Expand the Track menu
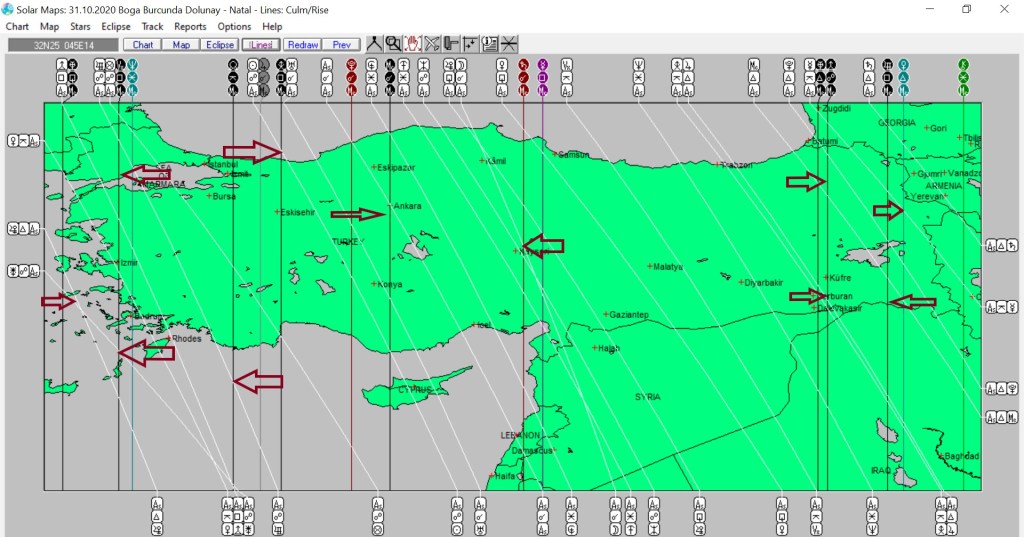The width and height of the screenshot is (1024, 537). 152,26
